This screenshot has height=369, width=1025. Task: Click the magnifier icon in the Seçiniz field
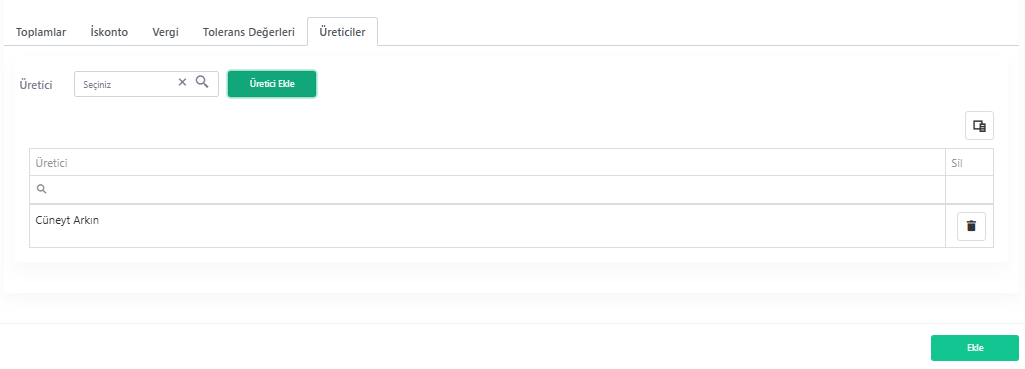coord(202,82)
